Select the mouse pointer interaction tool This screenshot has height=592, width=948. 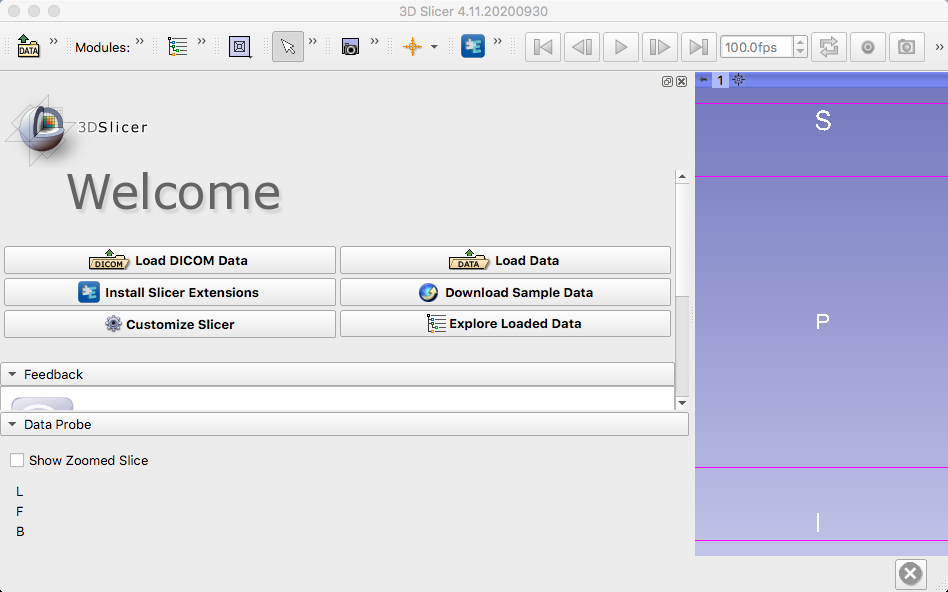(x=288, y=47)
